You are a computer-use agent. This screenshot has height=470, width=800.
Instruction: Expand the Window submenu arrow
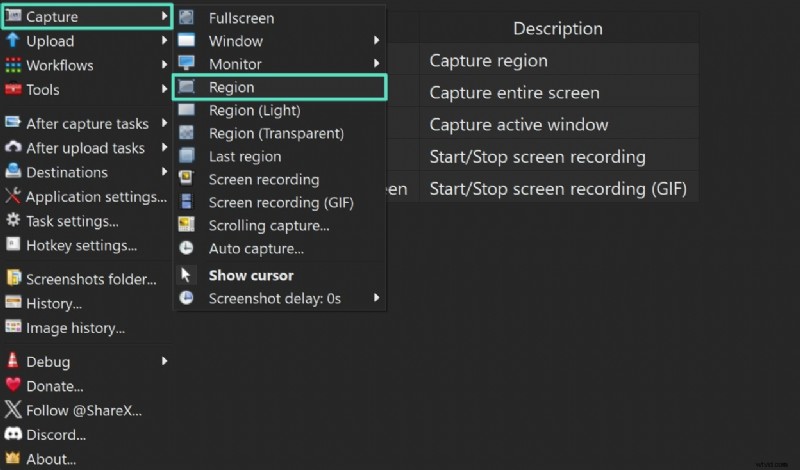(x=377, y=41)
